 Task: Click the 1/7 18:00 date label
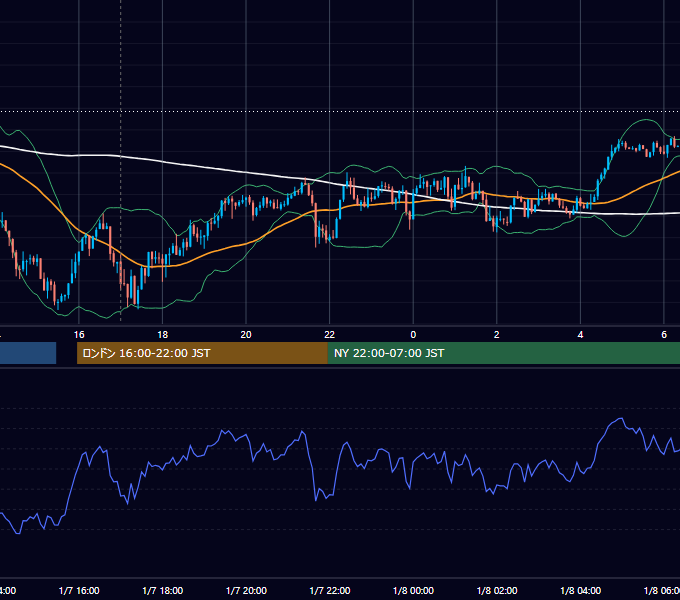tap(163, 590)
